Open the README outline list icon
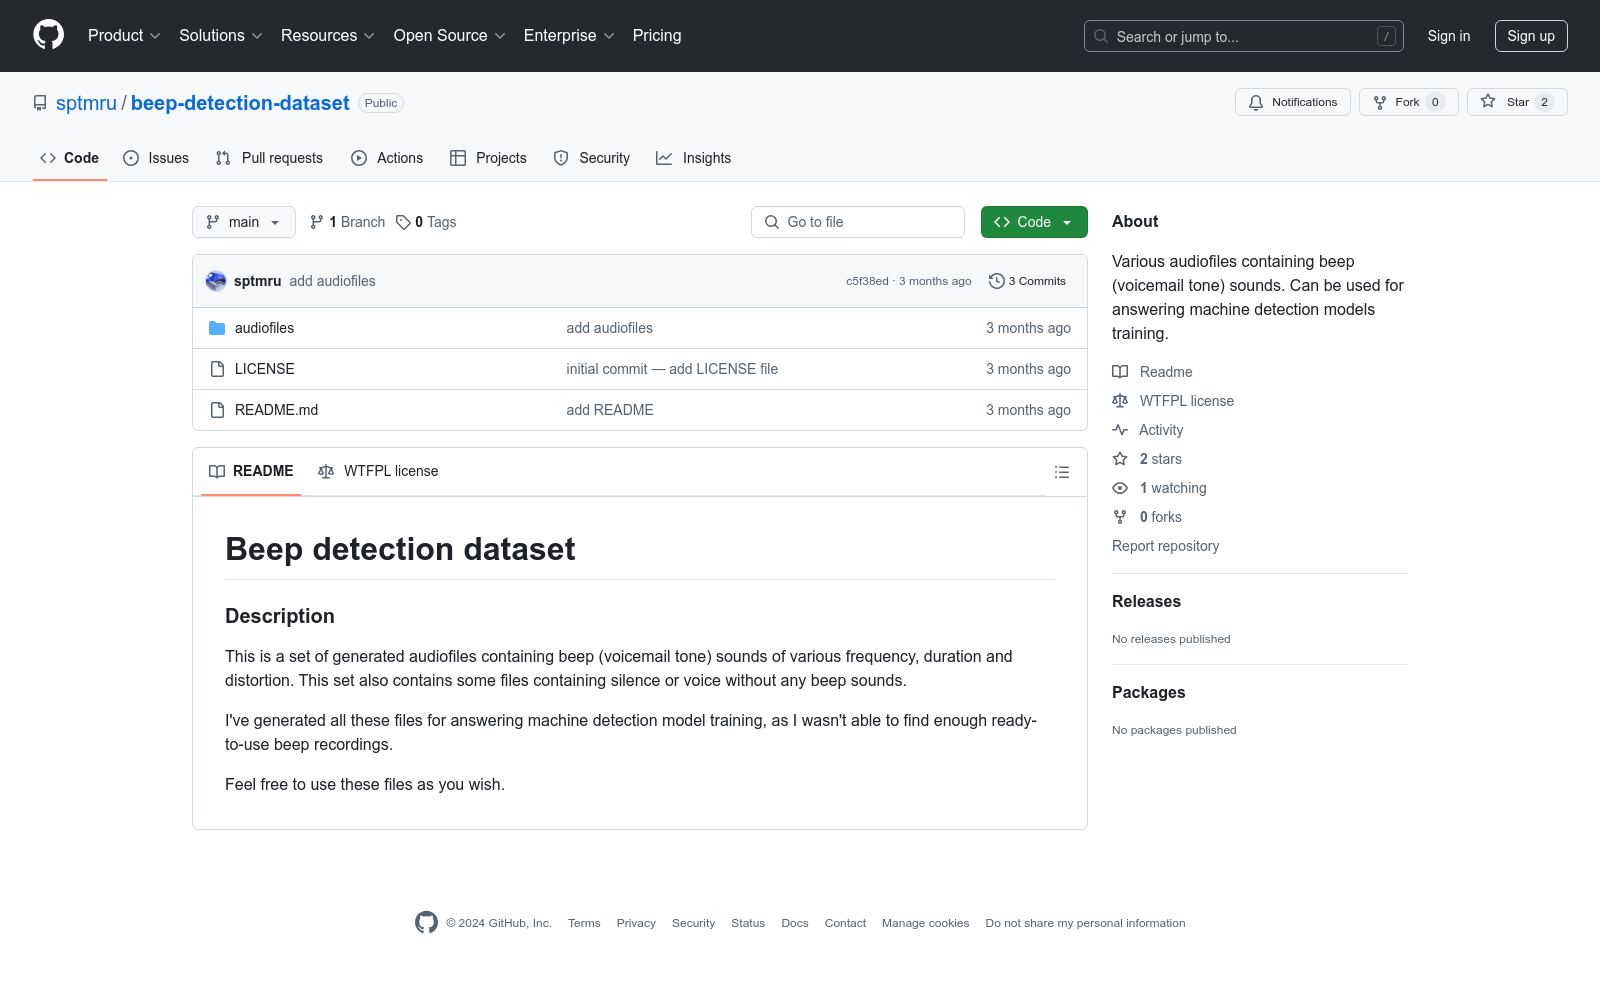The height and width of the screenshot is (1000, 1600). click(x=1062, y=472)
